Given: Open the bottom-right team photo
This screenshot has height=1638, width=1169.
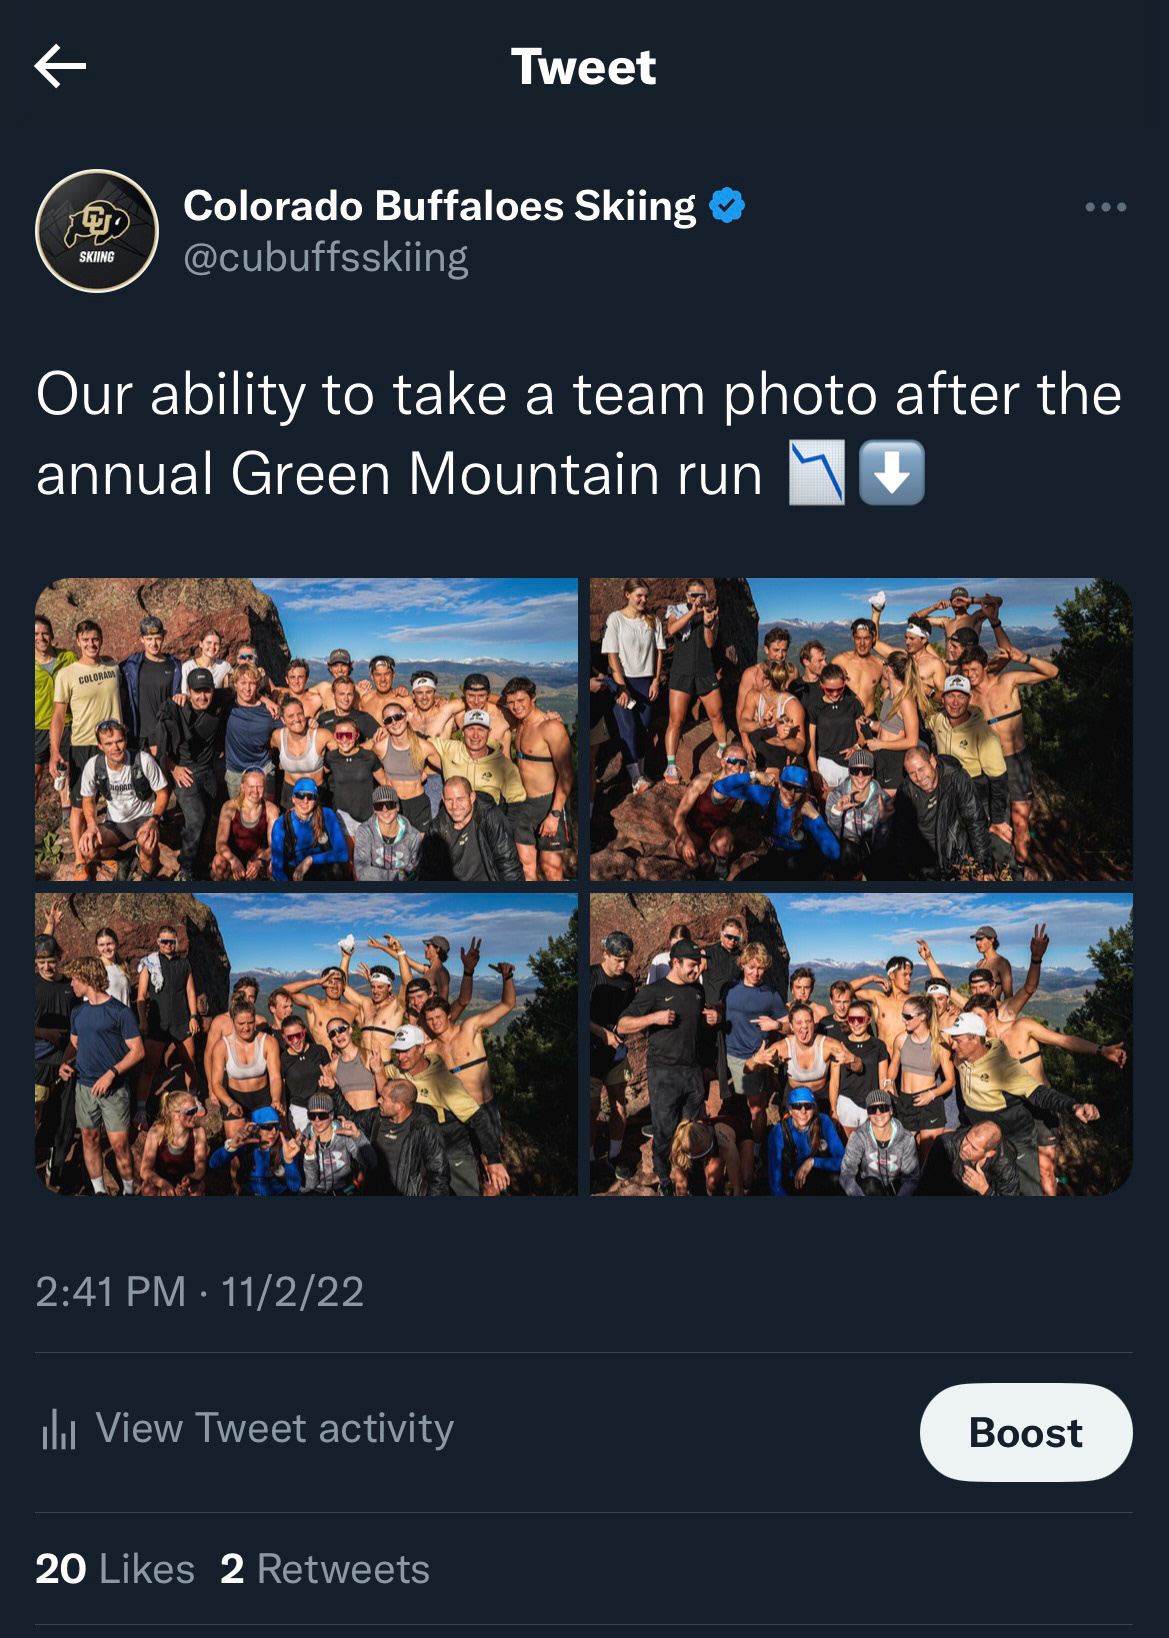Looking at the screenshot, I should tap(861, 1044).
